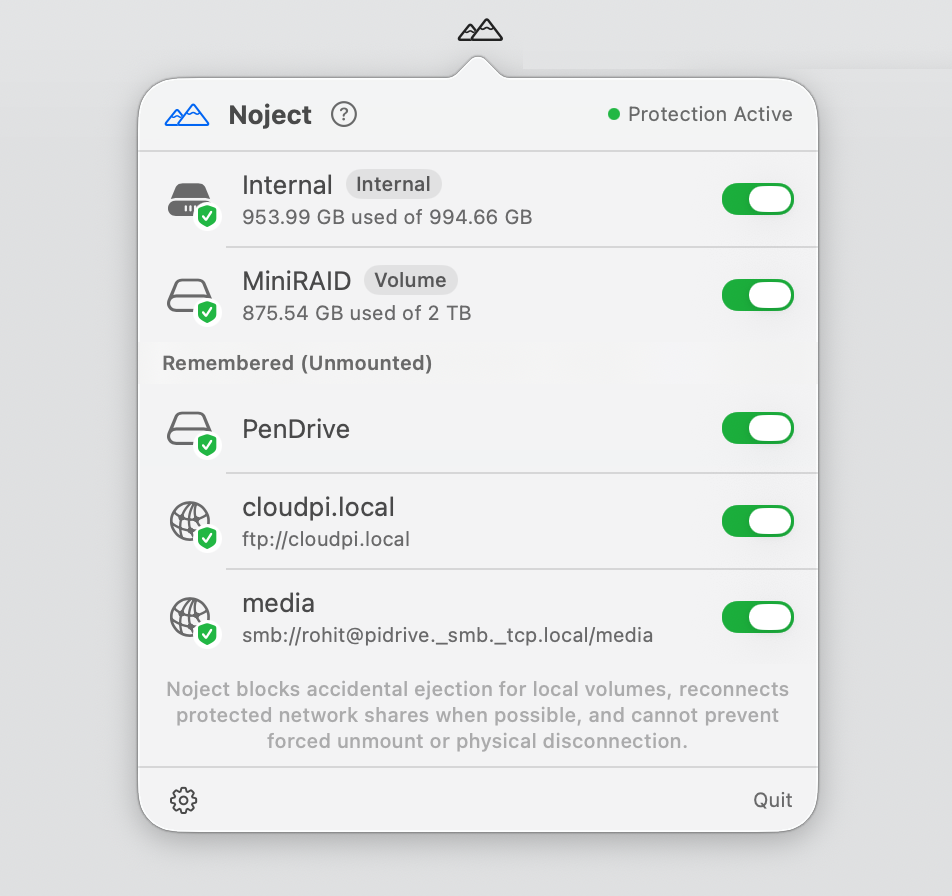Viewport: 952px width, 896px height.
Task: Click the Noject title text
Action: [x=270, y=115]
